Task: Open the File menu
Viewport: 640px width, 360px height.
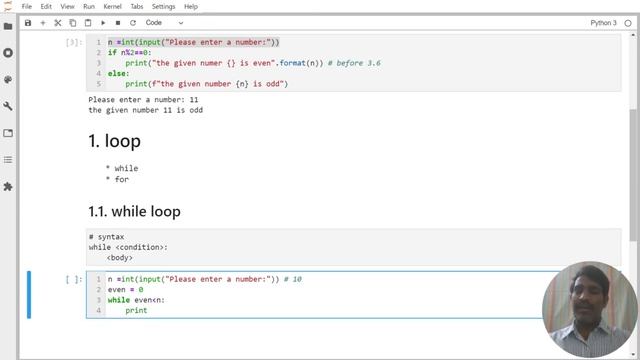Action: tap(27, 7)
